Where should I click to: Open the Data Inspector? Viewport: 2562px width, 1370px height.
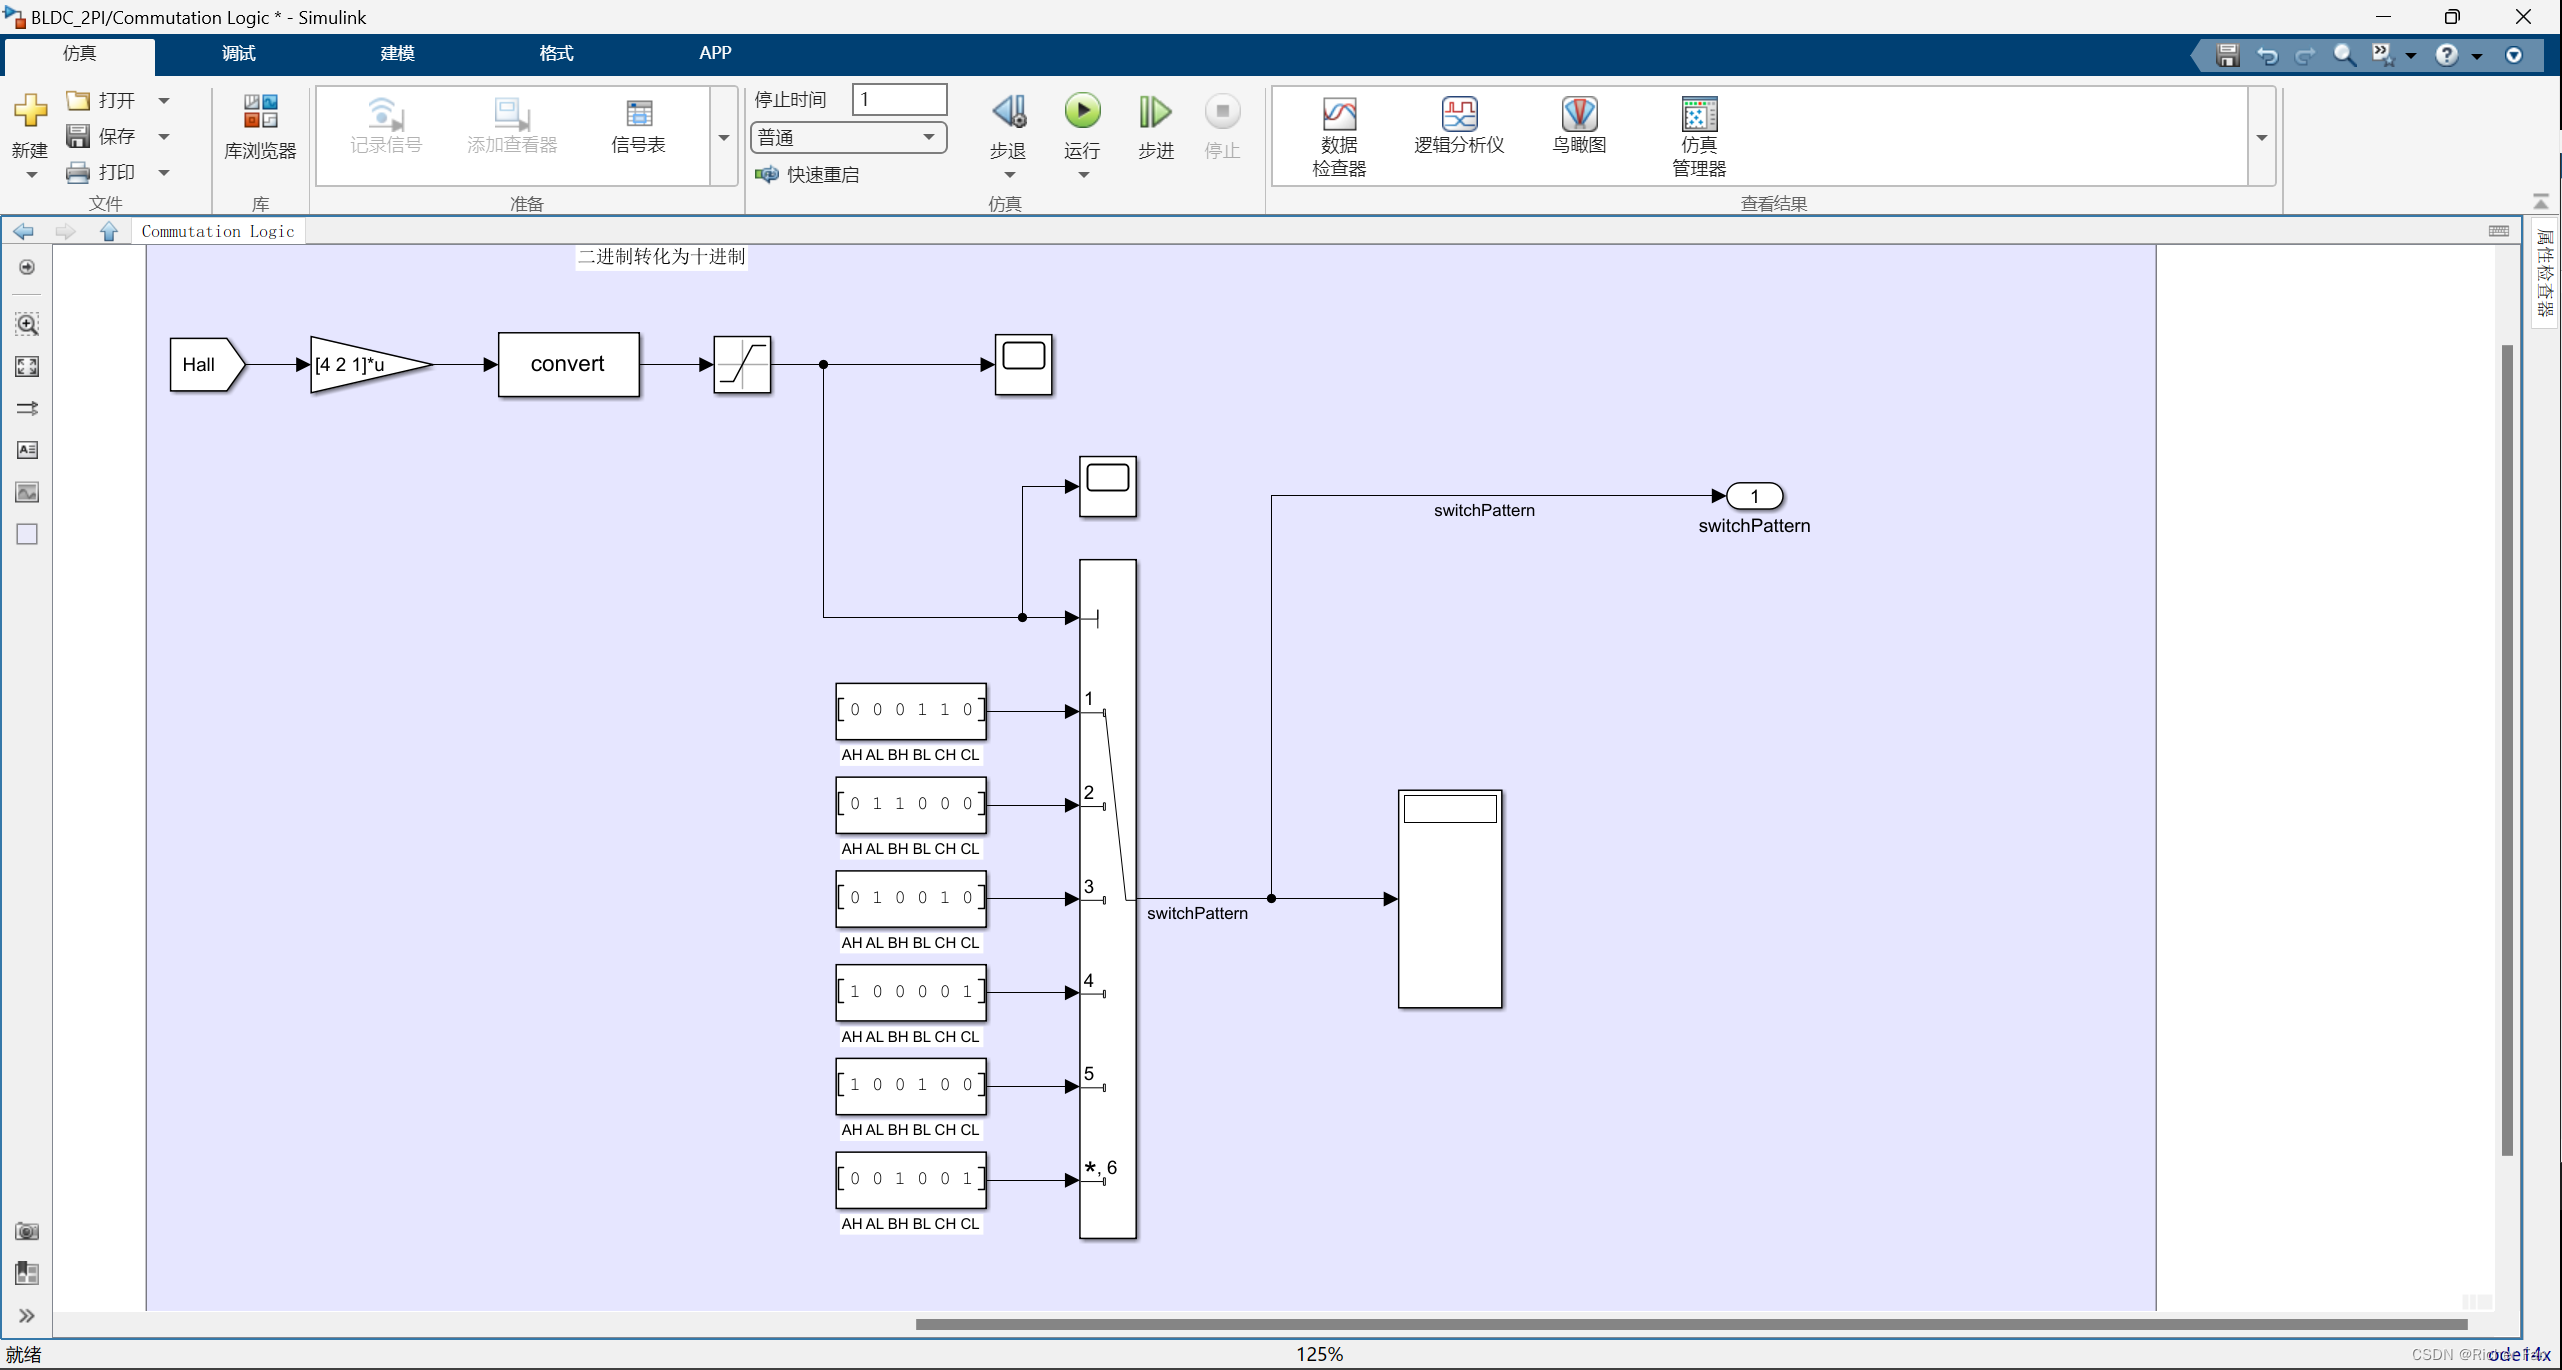click(1338, 136)
